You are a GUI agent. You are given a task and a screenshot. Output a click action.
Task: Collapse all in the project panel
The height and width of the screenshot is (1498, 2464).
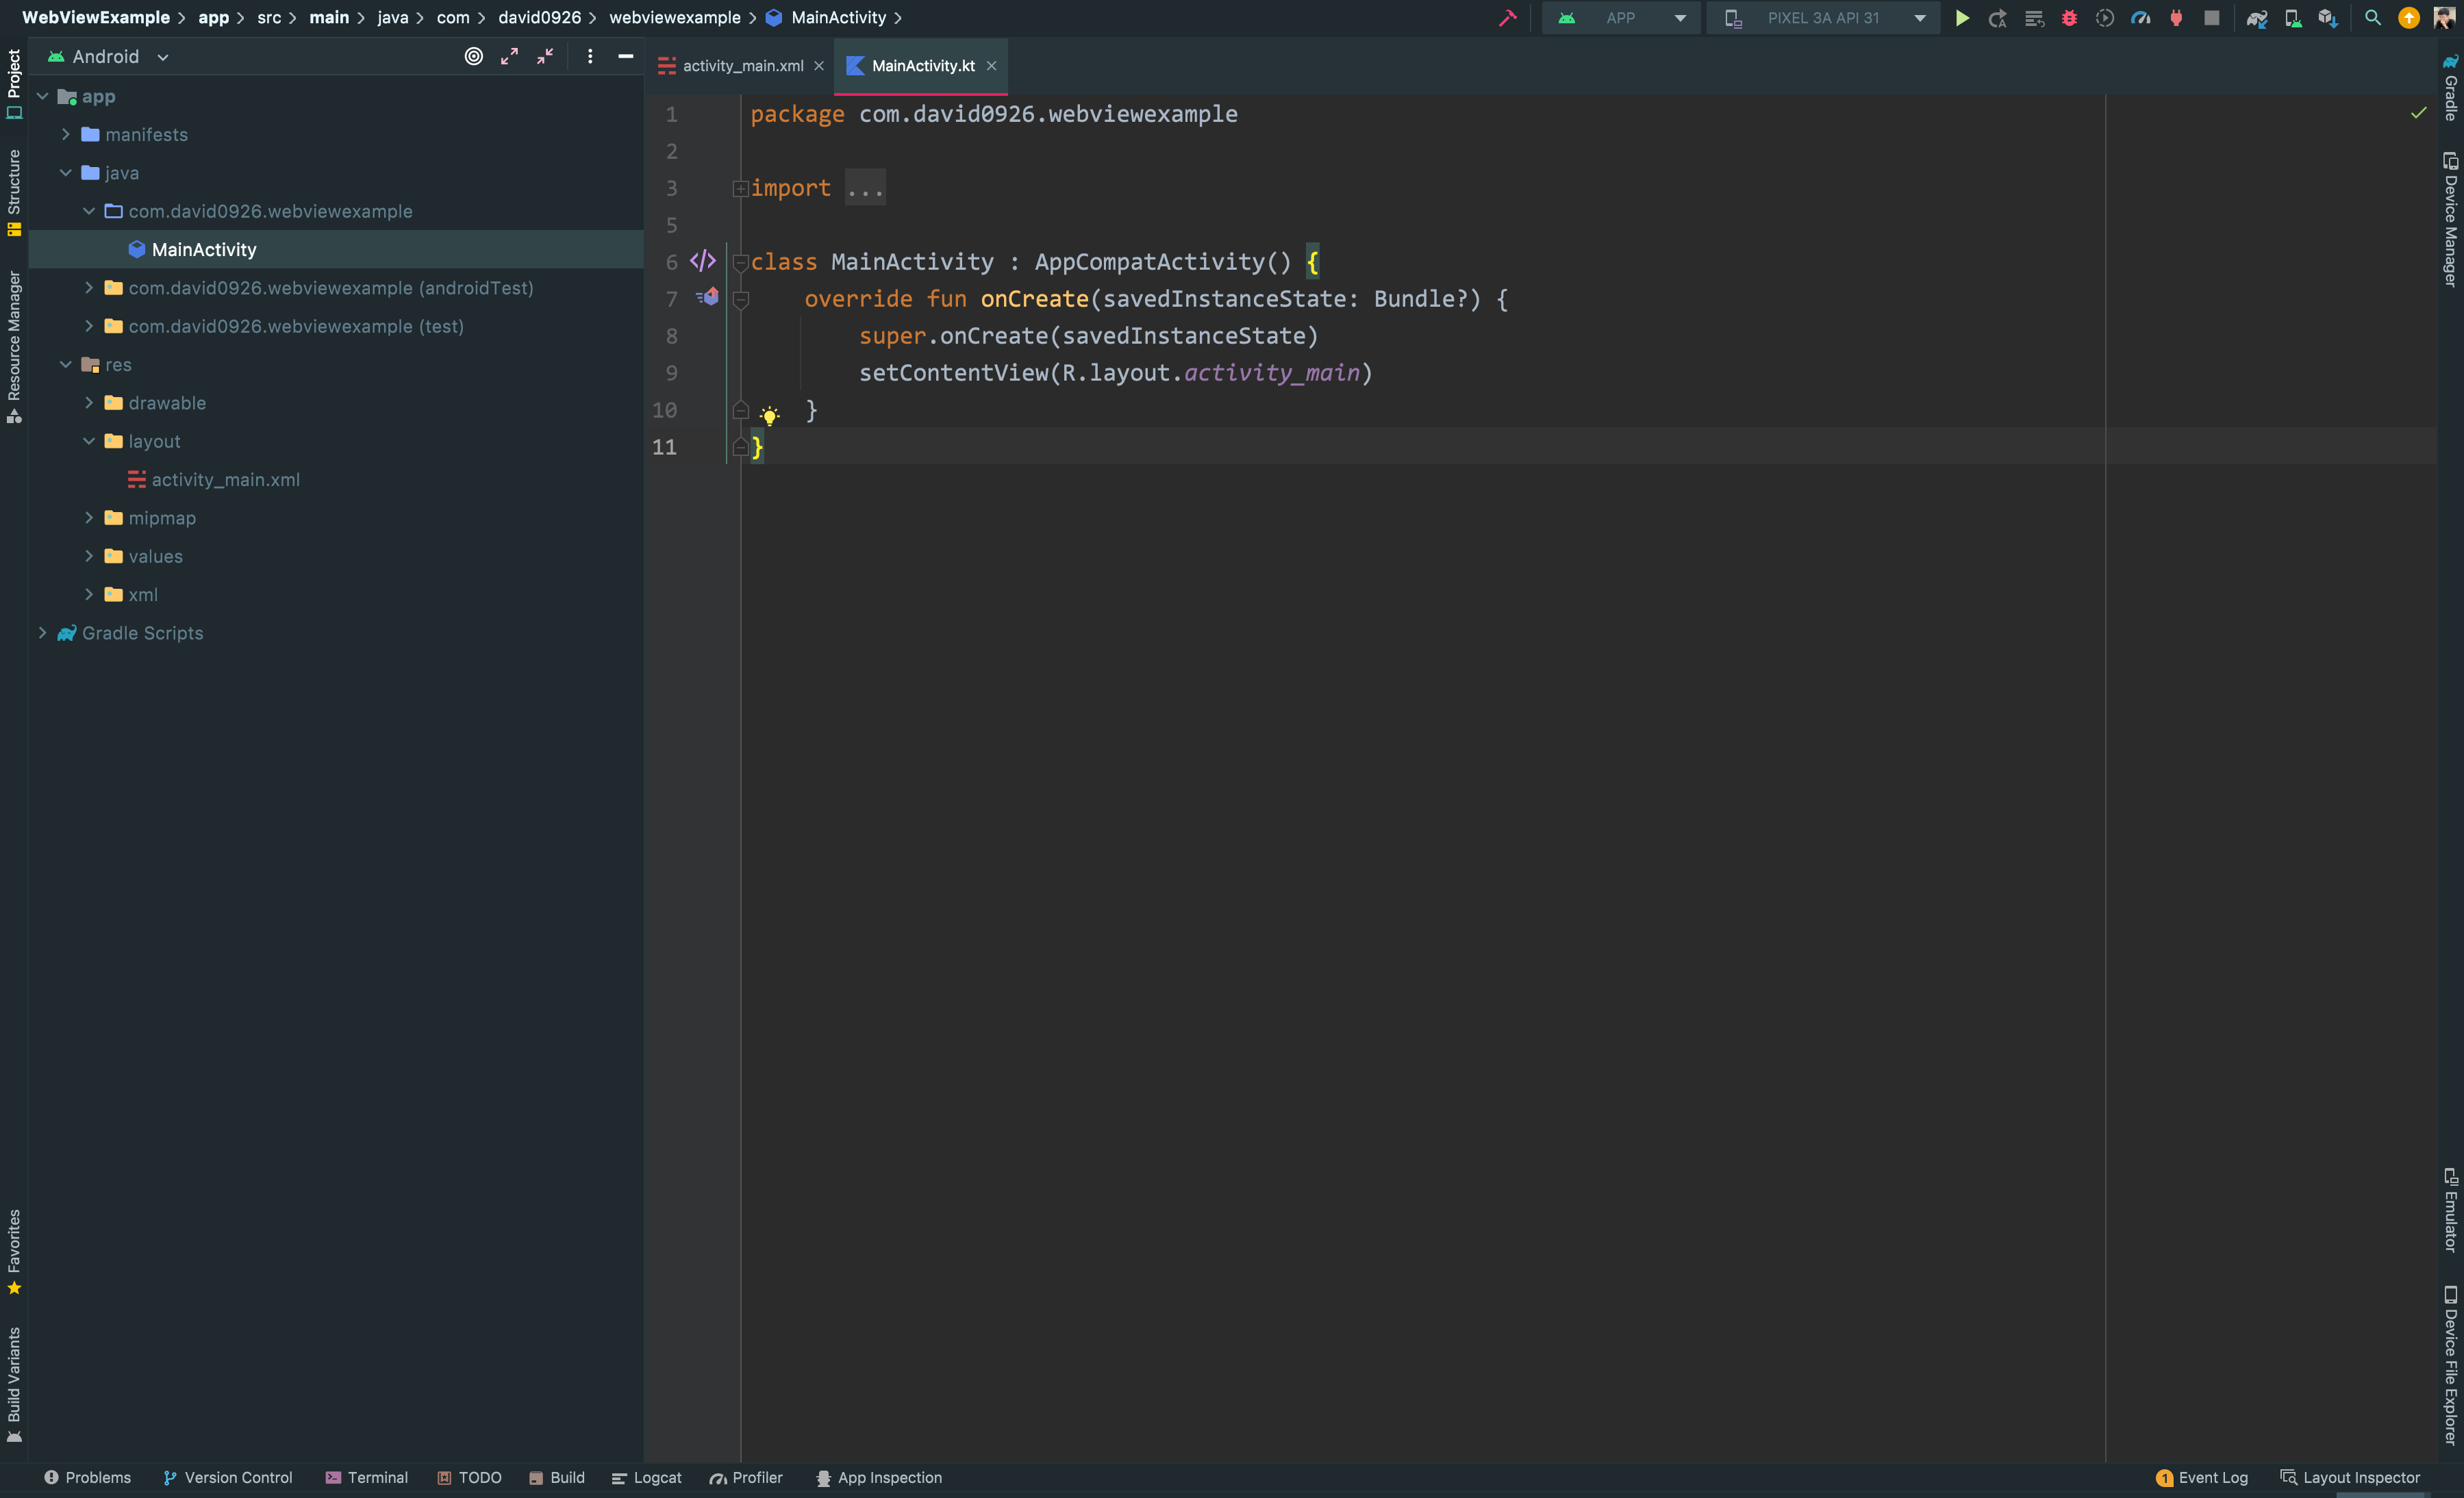point(545,57)
